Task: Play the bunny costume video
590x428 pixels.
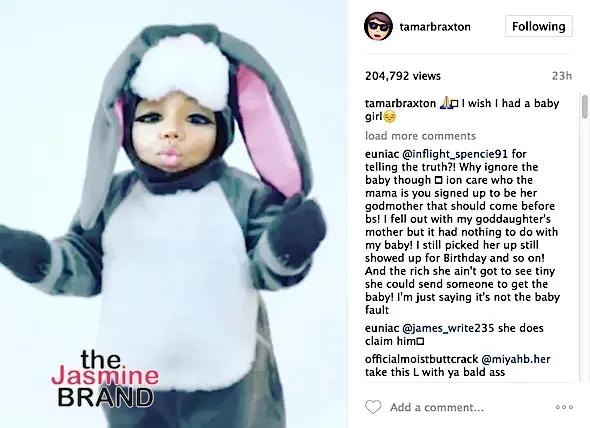Action: point(174,214)
